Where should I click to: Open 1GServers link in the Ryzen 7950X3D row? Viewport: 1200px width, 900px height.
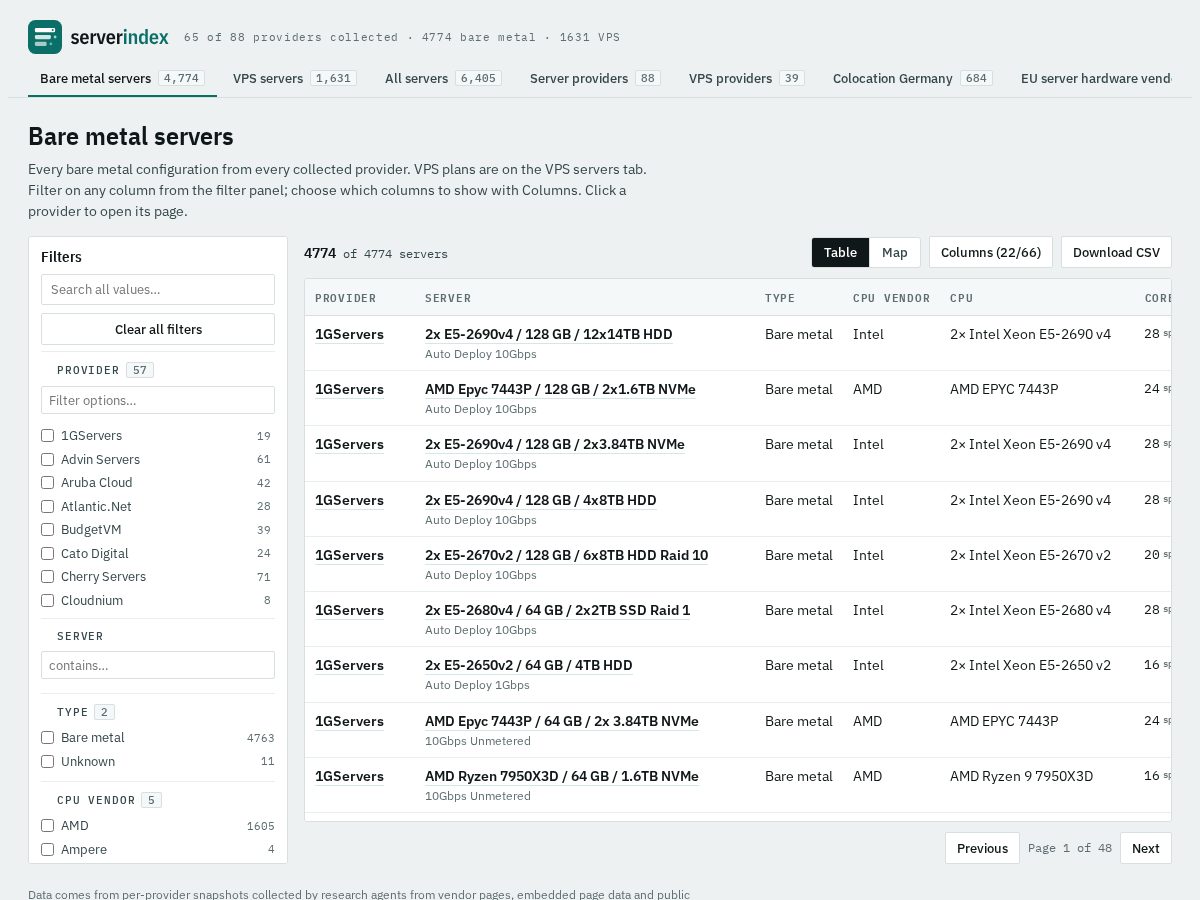pos(349,776)
